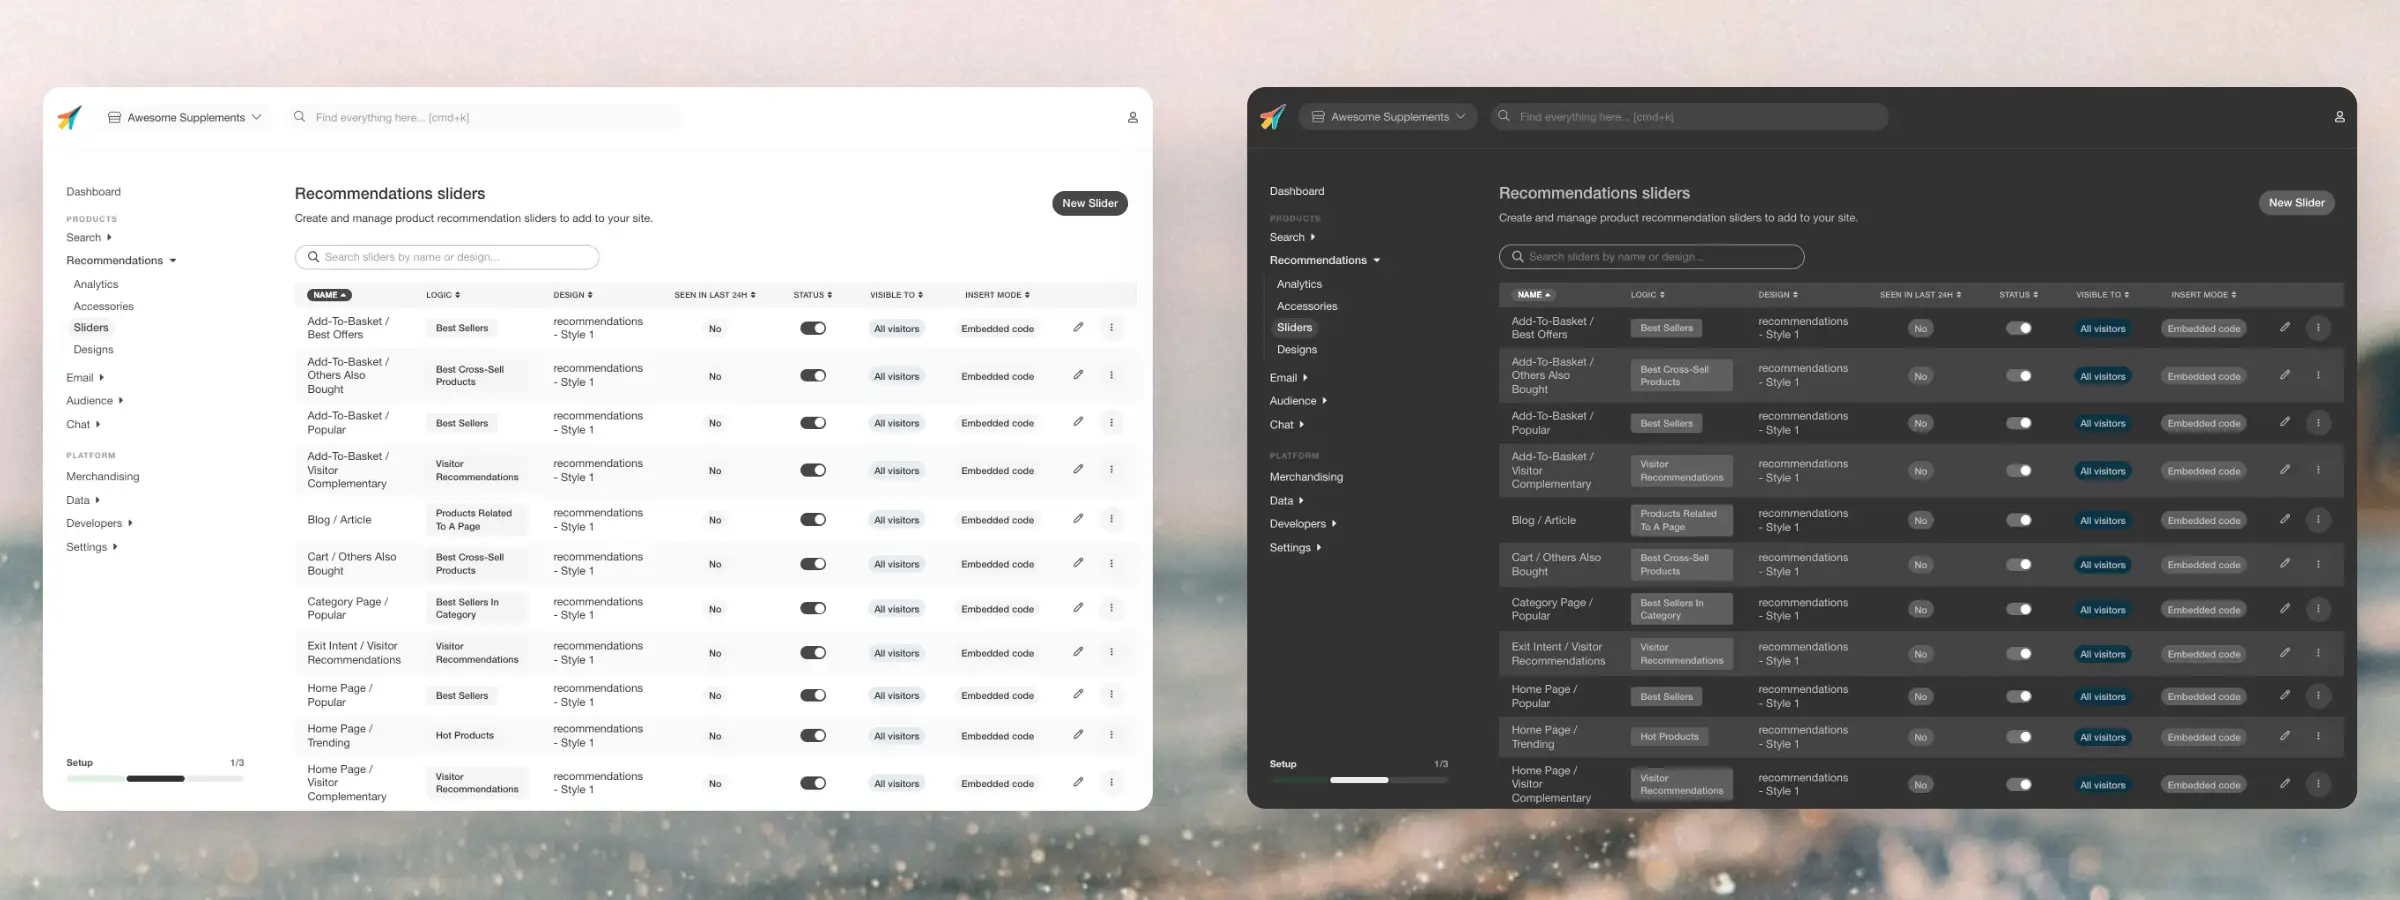Viewport: 2400px width, 900px height.
Task: Open kebab menu for Cart / Others Also Bought, dark panel
Action: pyautogui.click(x=2318, y=564)
